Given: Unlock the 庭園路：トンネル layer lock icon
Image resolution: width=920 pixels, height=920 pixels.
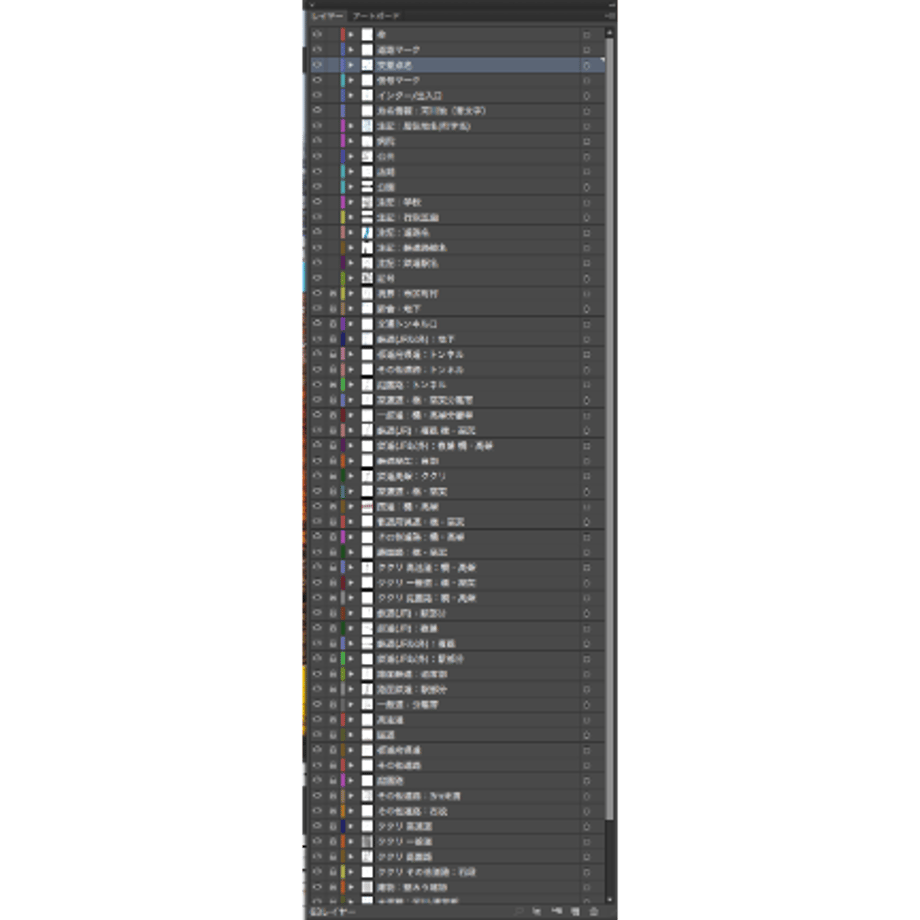Looking at the screenshot, I should click(333, 385).
